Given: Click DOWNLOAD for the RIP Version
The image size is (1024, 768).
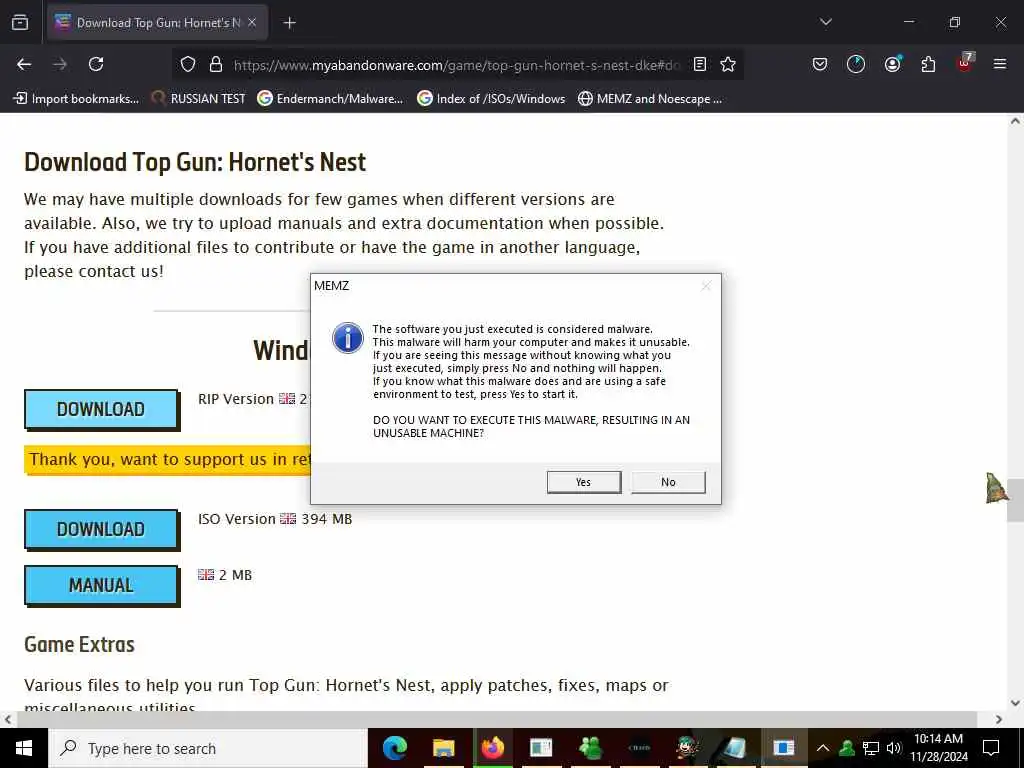Looking at the screenshot, I should (x=101, y=409).
